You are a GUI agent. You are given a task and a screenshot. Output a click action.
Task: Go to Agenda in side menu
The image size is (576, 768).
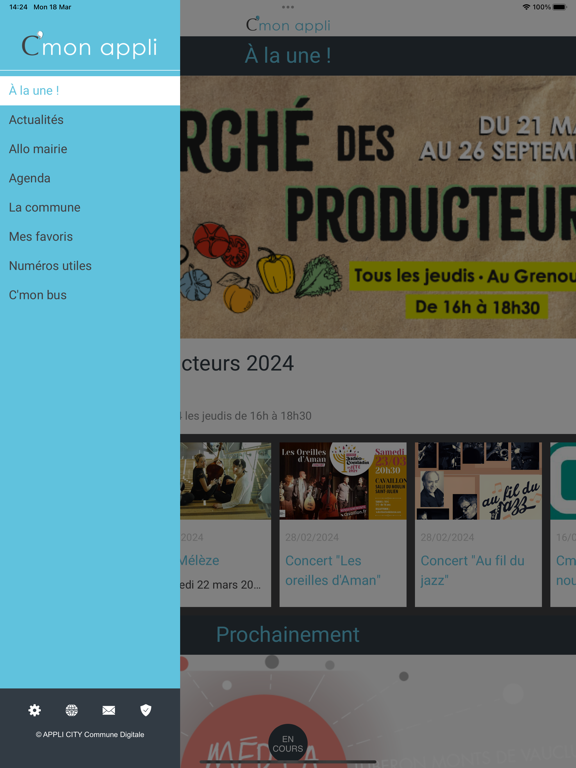(x=90, y=178)
